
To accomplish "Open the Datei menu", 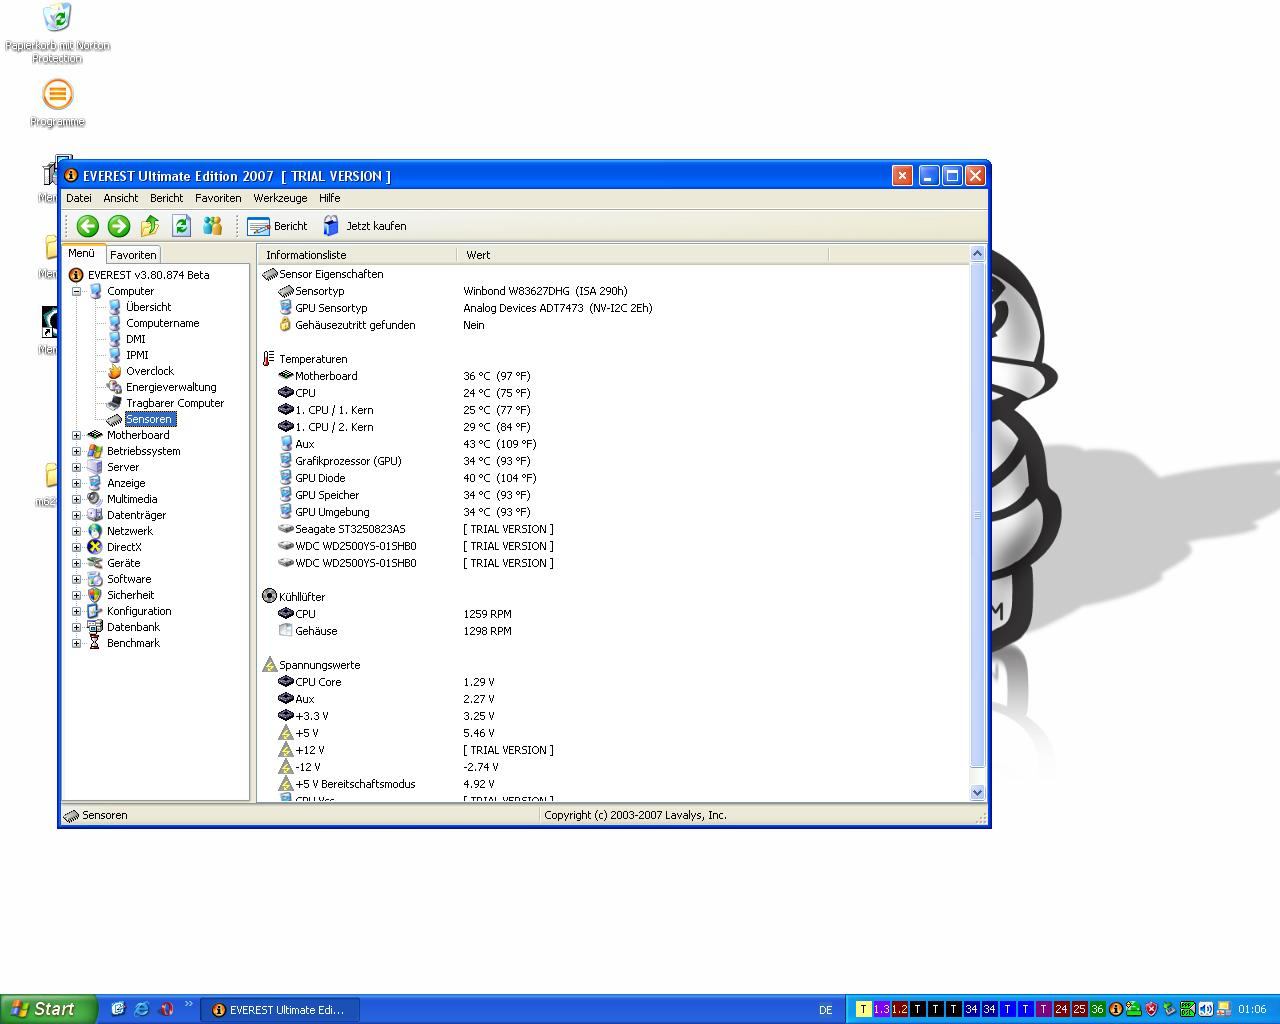I will coord(79,198).
